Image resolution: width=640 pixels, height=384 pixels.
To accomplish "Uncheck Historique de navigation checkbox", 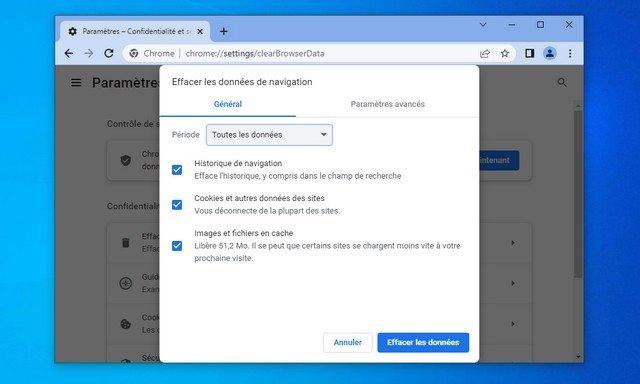I will pos(177,170).
